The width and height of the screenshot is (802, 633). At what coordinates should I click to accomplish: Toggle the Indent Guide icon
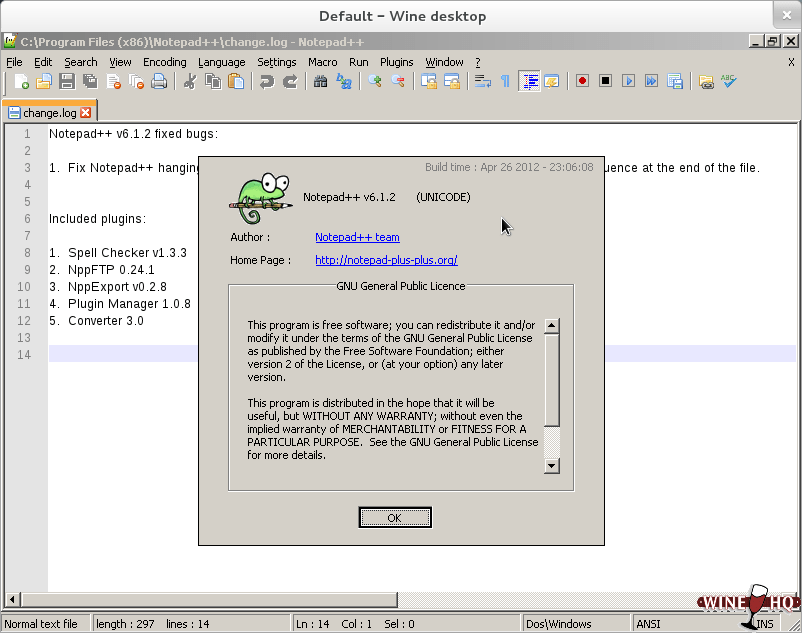[529, 81]
